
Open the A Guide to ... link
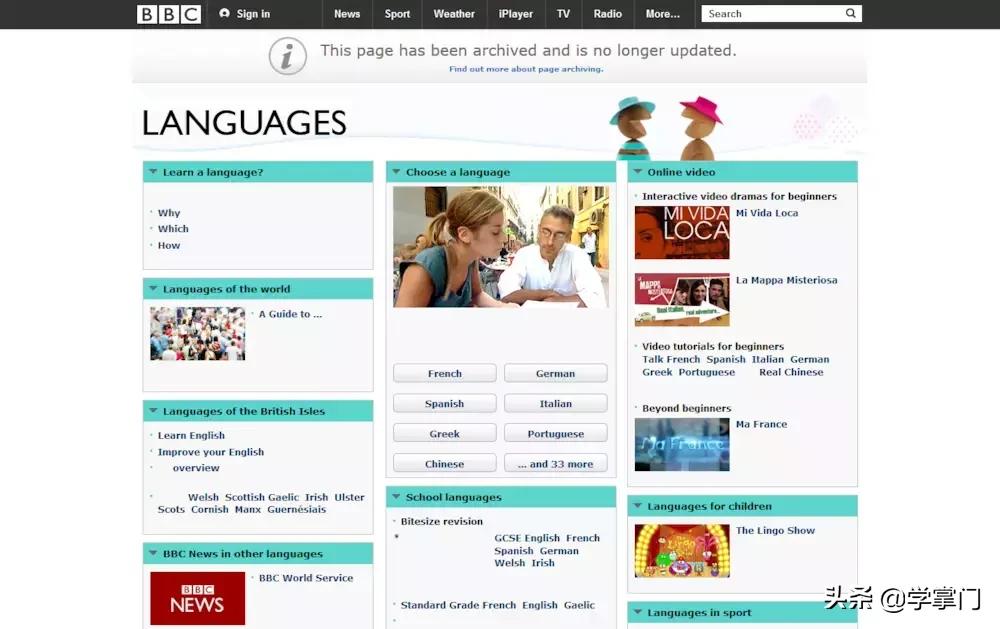point(290,314)
